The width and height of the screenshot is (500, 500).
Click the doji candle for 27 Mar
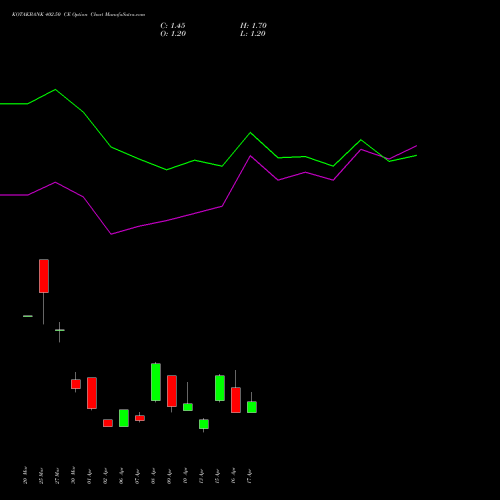(60, 330)
